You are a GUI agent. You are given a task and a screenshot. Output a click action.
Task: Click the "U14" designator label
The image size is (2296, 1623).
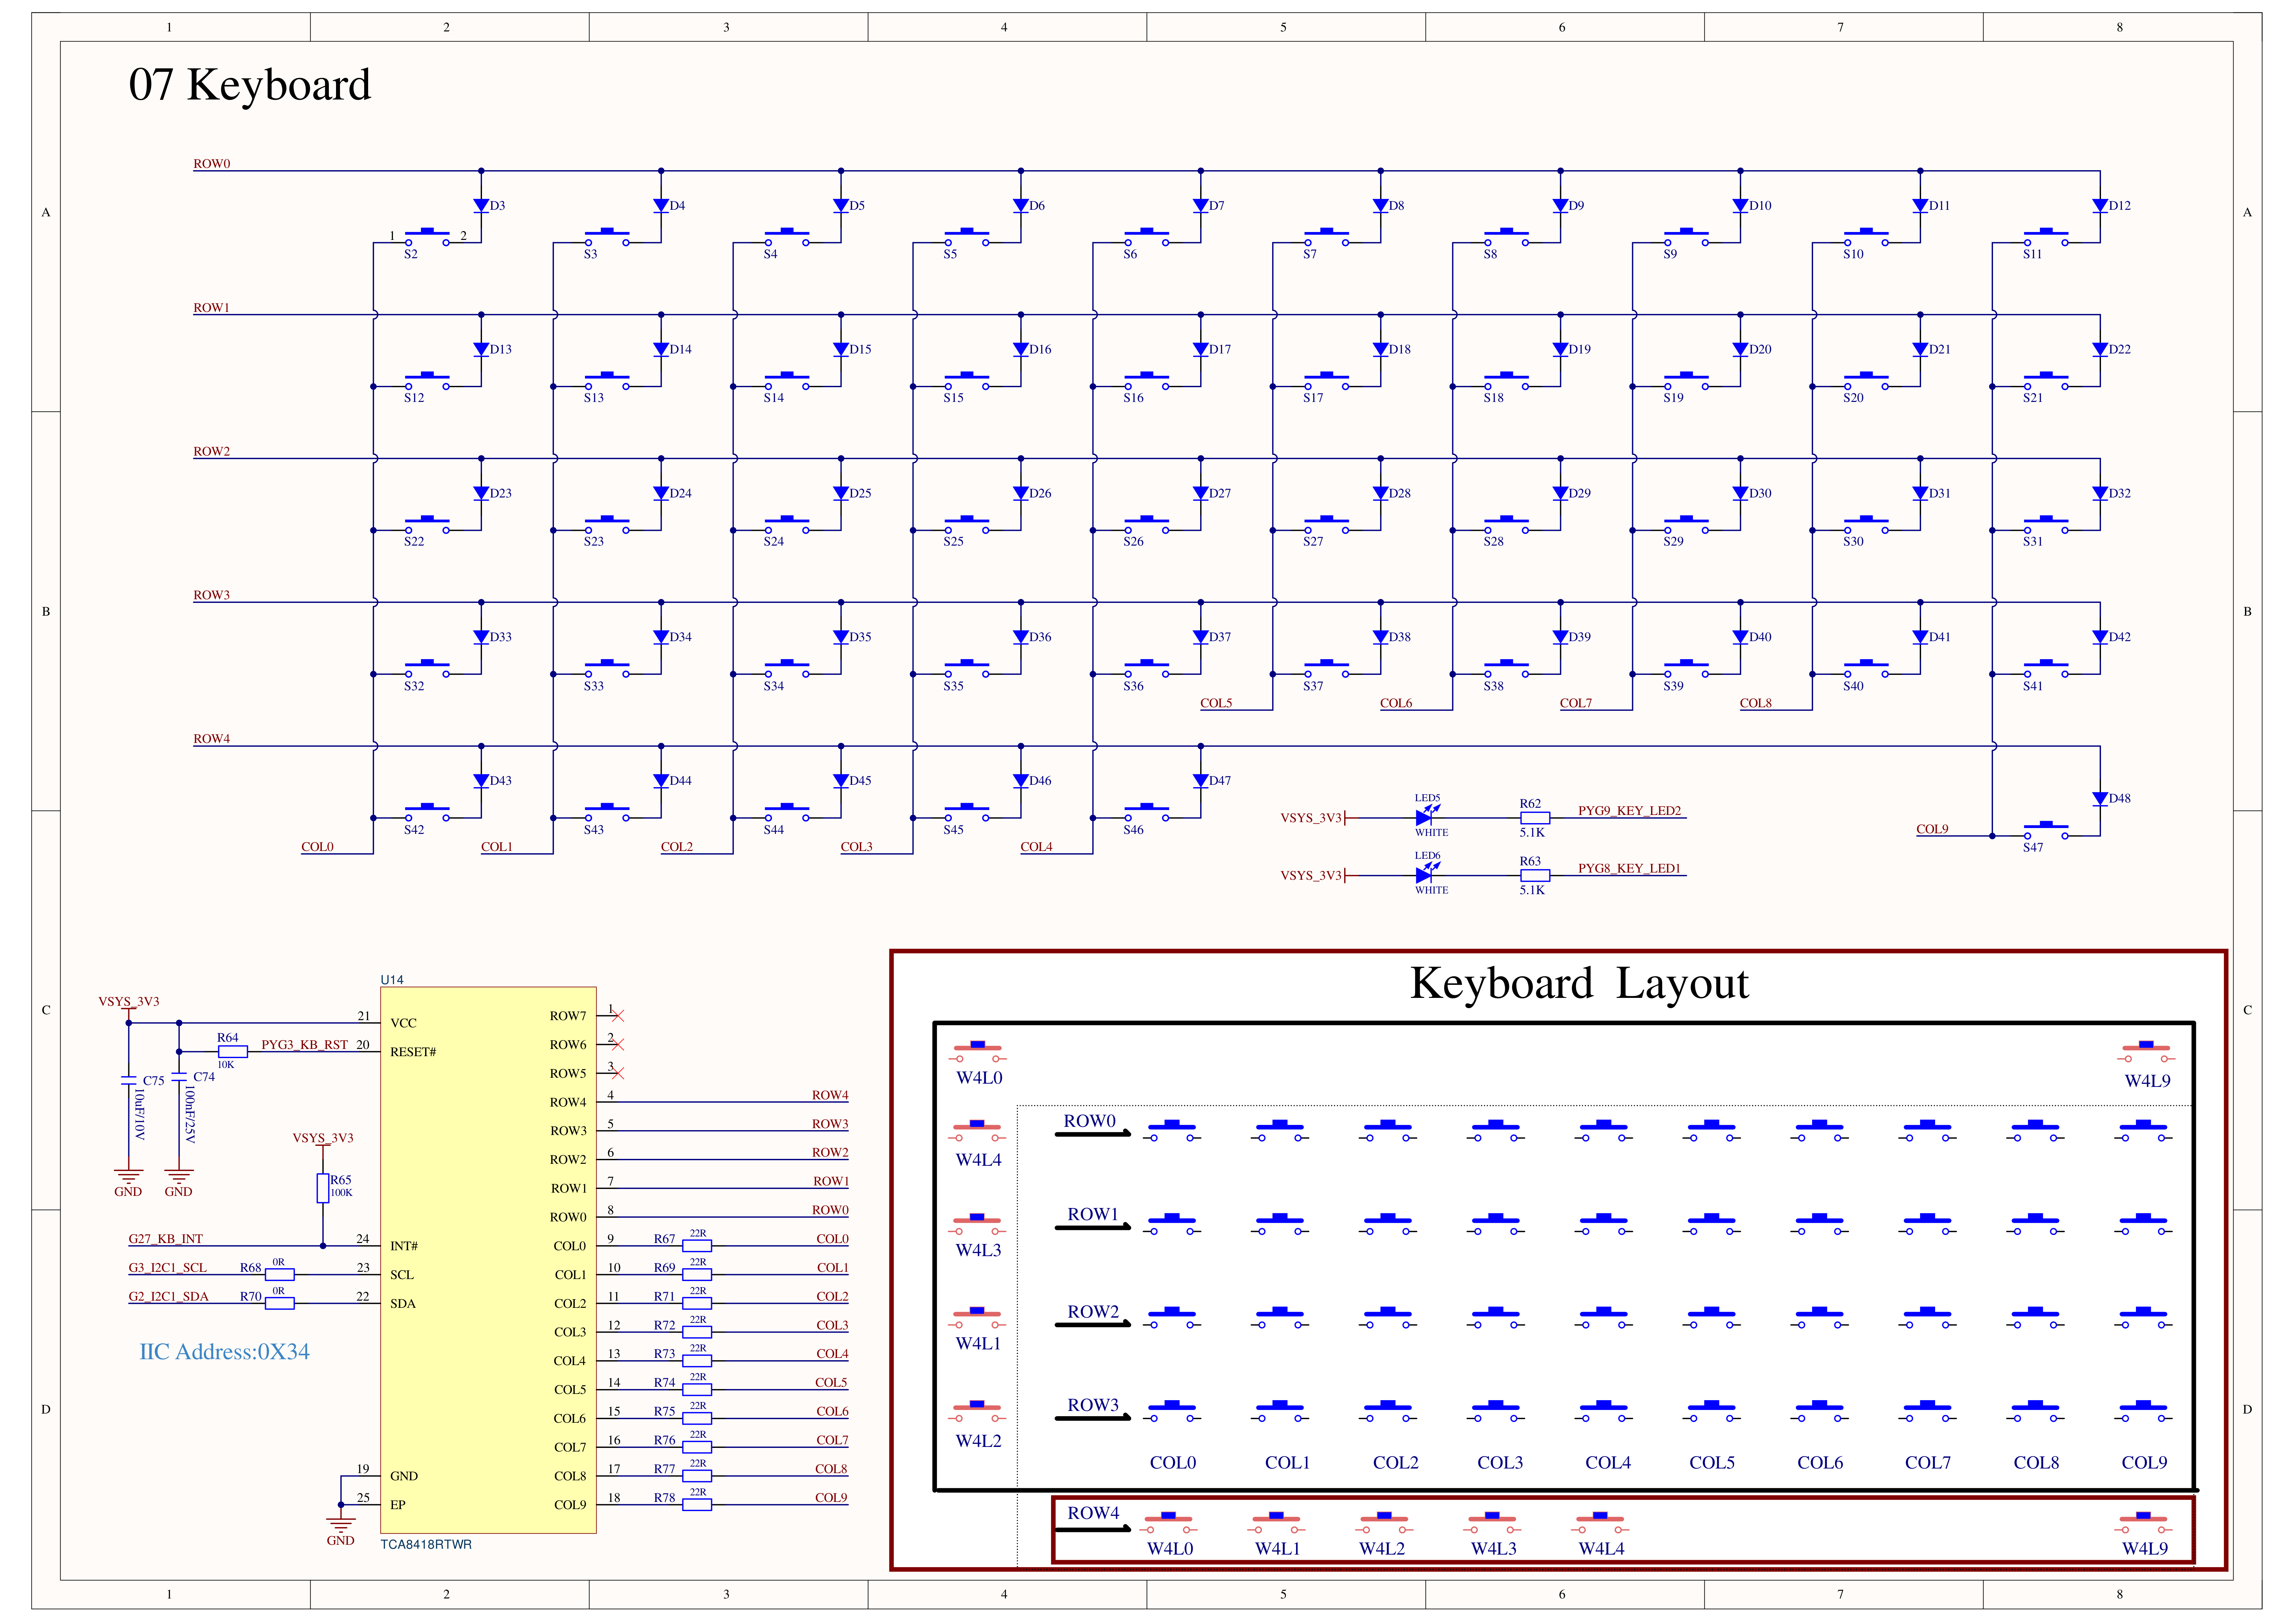[x=392, y=980]
